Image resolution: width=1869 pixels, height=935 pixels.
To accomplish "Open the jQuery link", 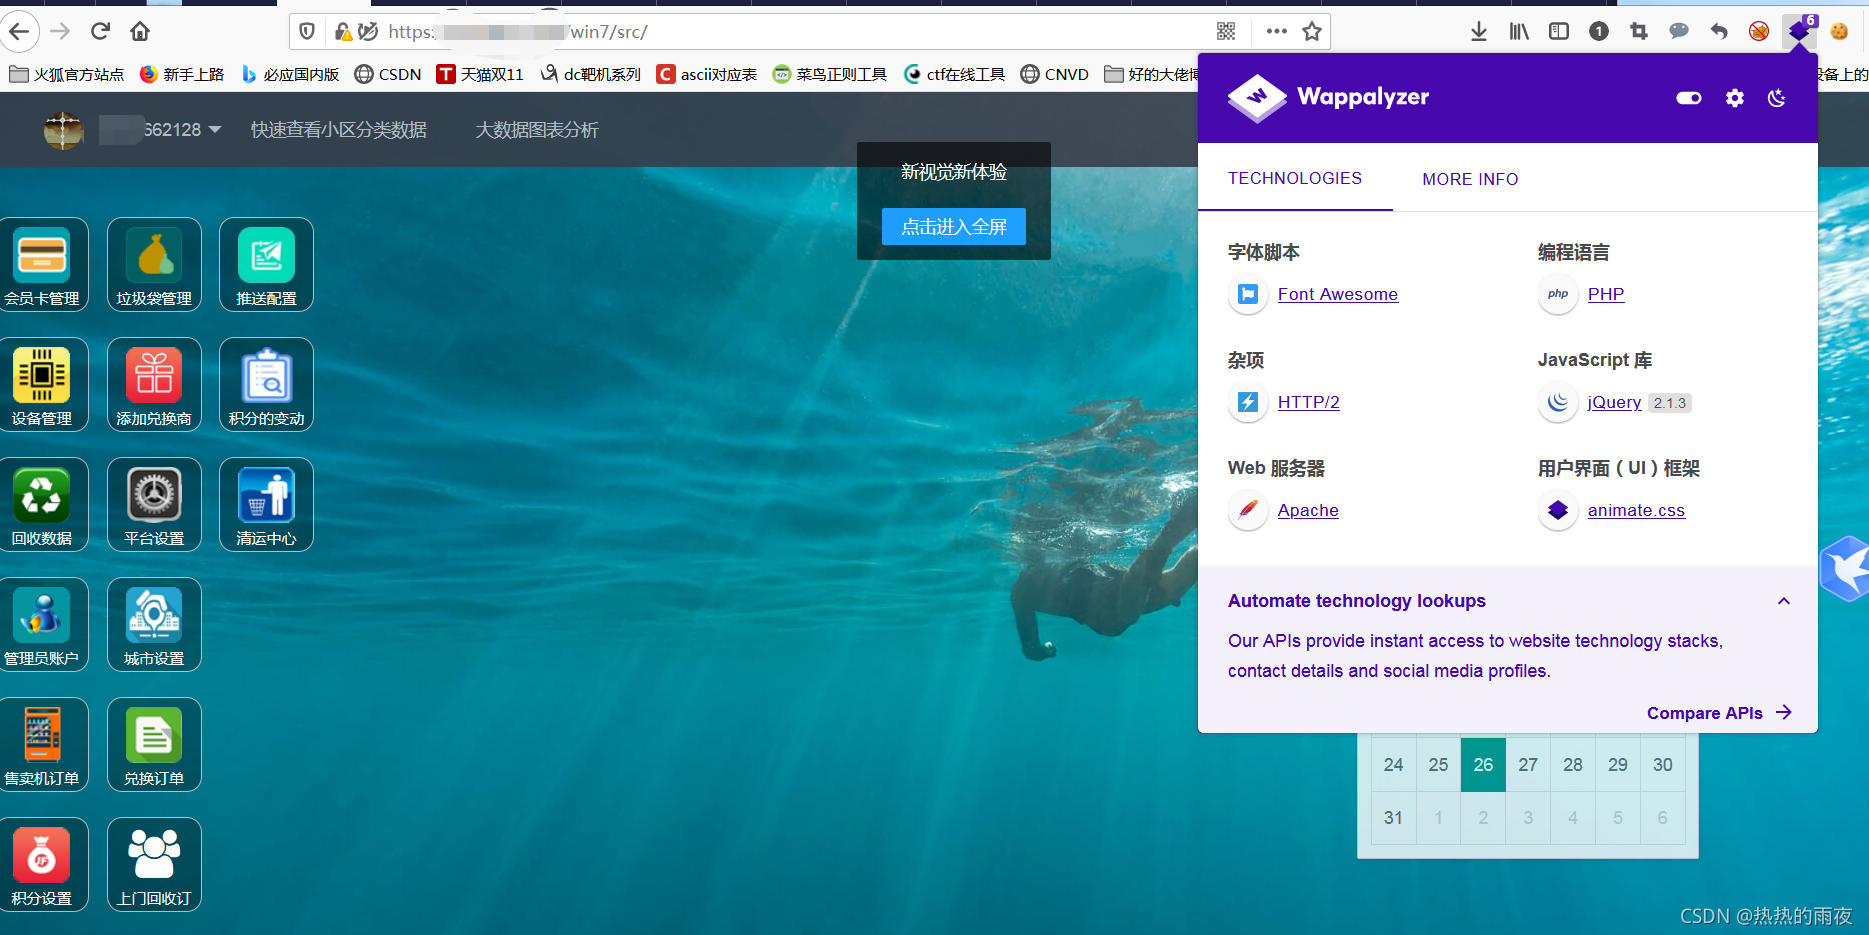I will (1614, 402).
